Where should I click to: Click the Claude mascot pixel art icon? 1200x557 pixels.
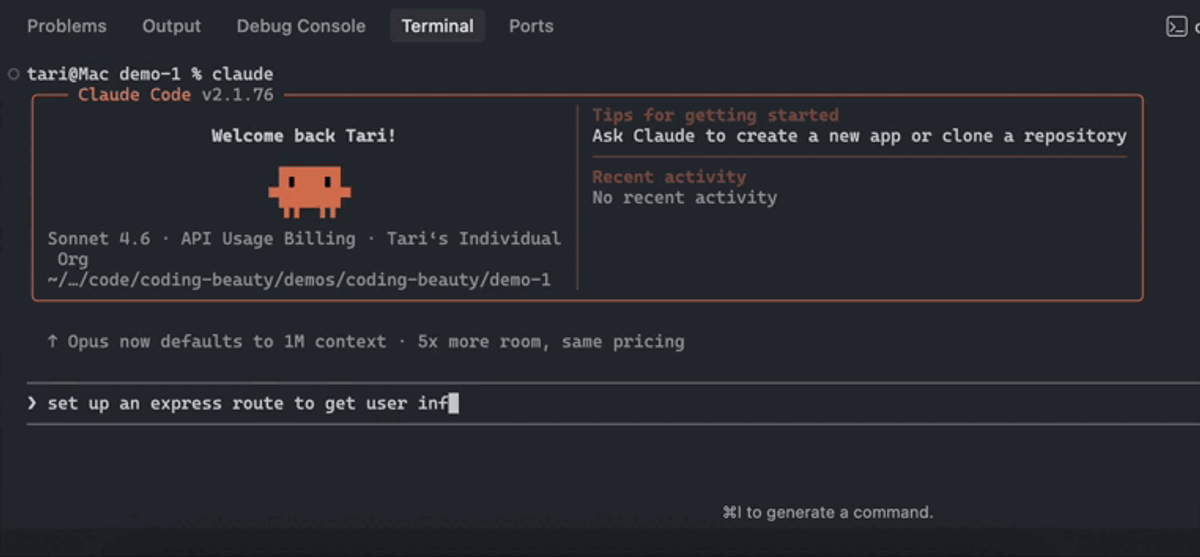click(x=310, y=192)
